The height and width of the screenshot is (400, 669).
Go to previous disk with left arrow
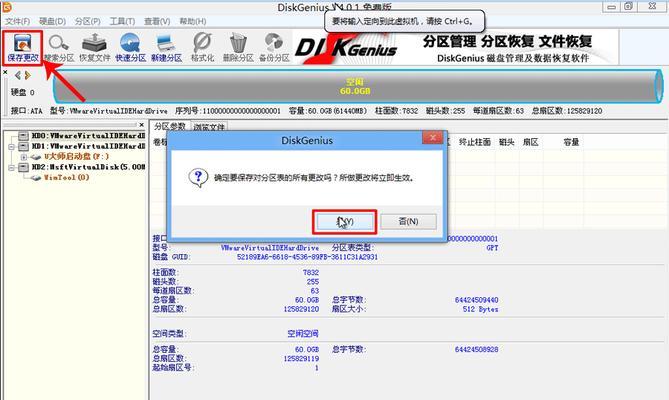tap(17, 75)
